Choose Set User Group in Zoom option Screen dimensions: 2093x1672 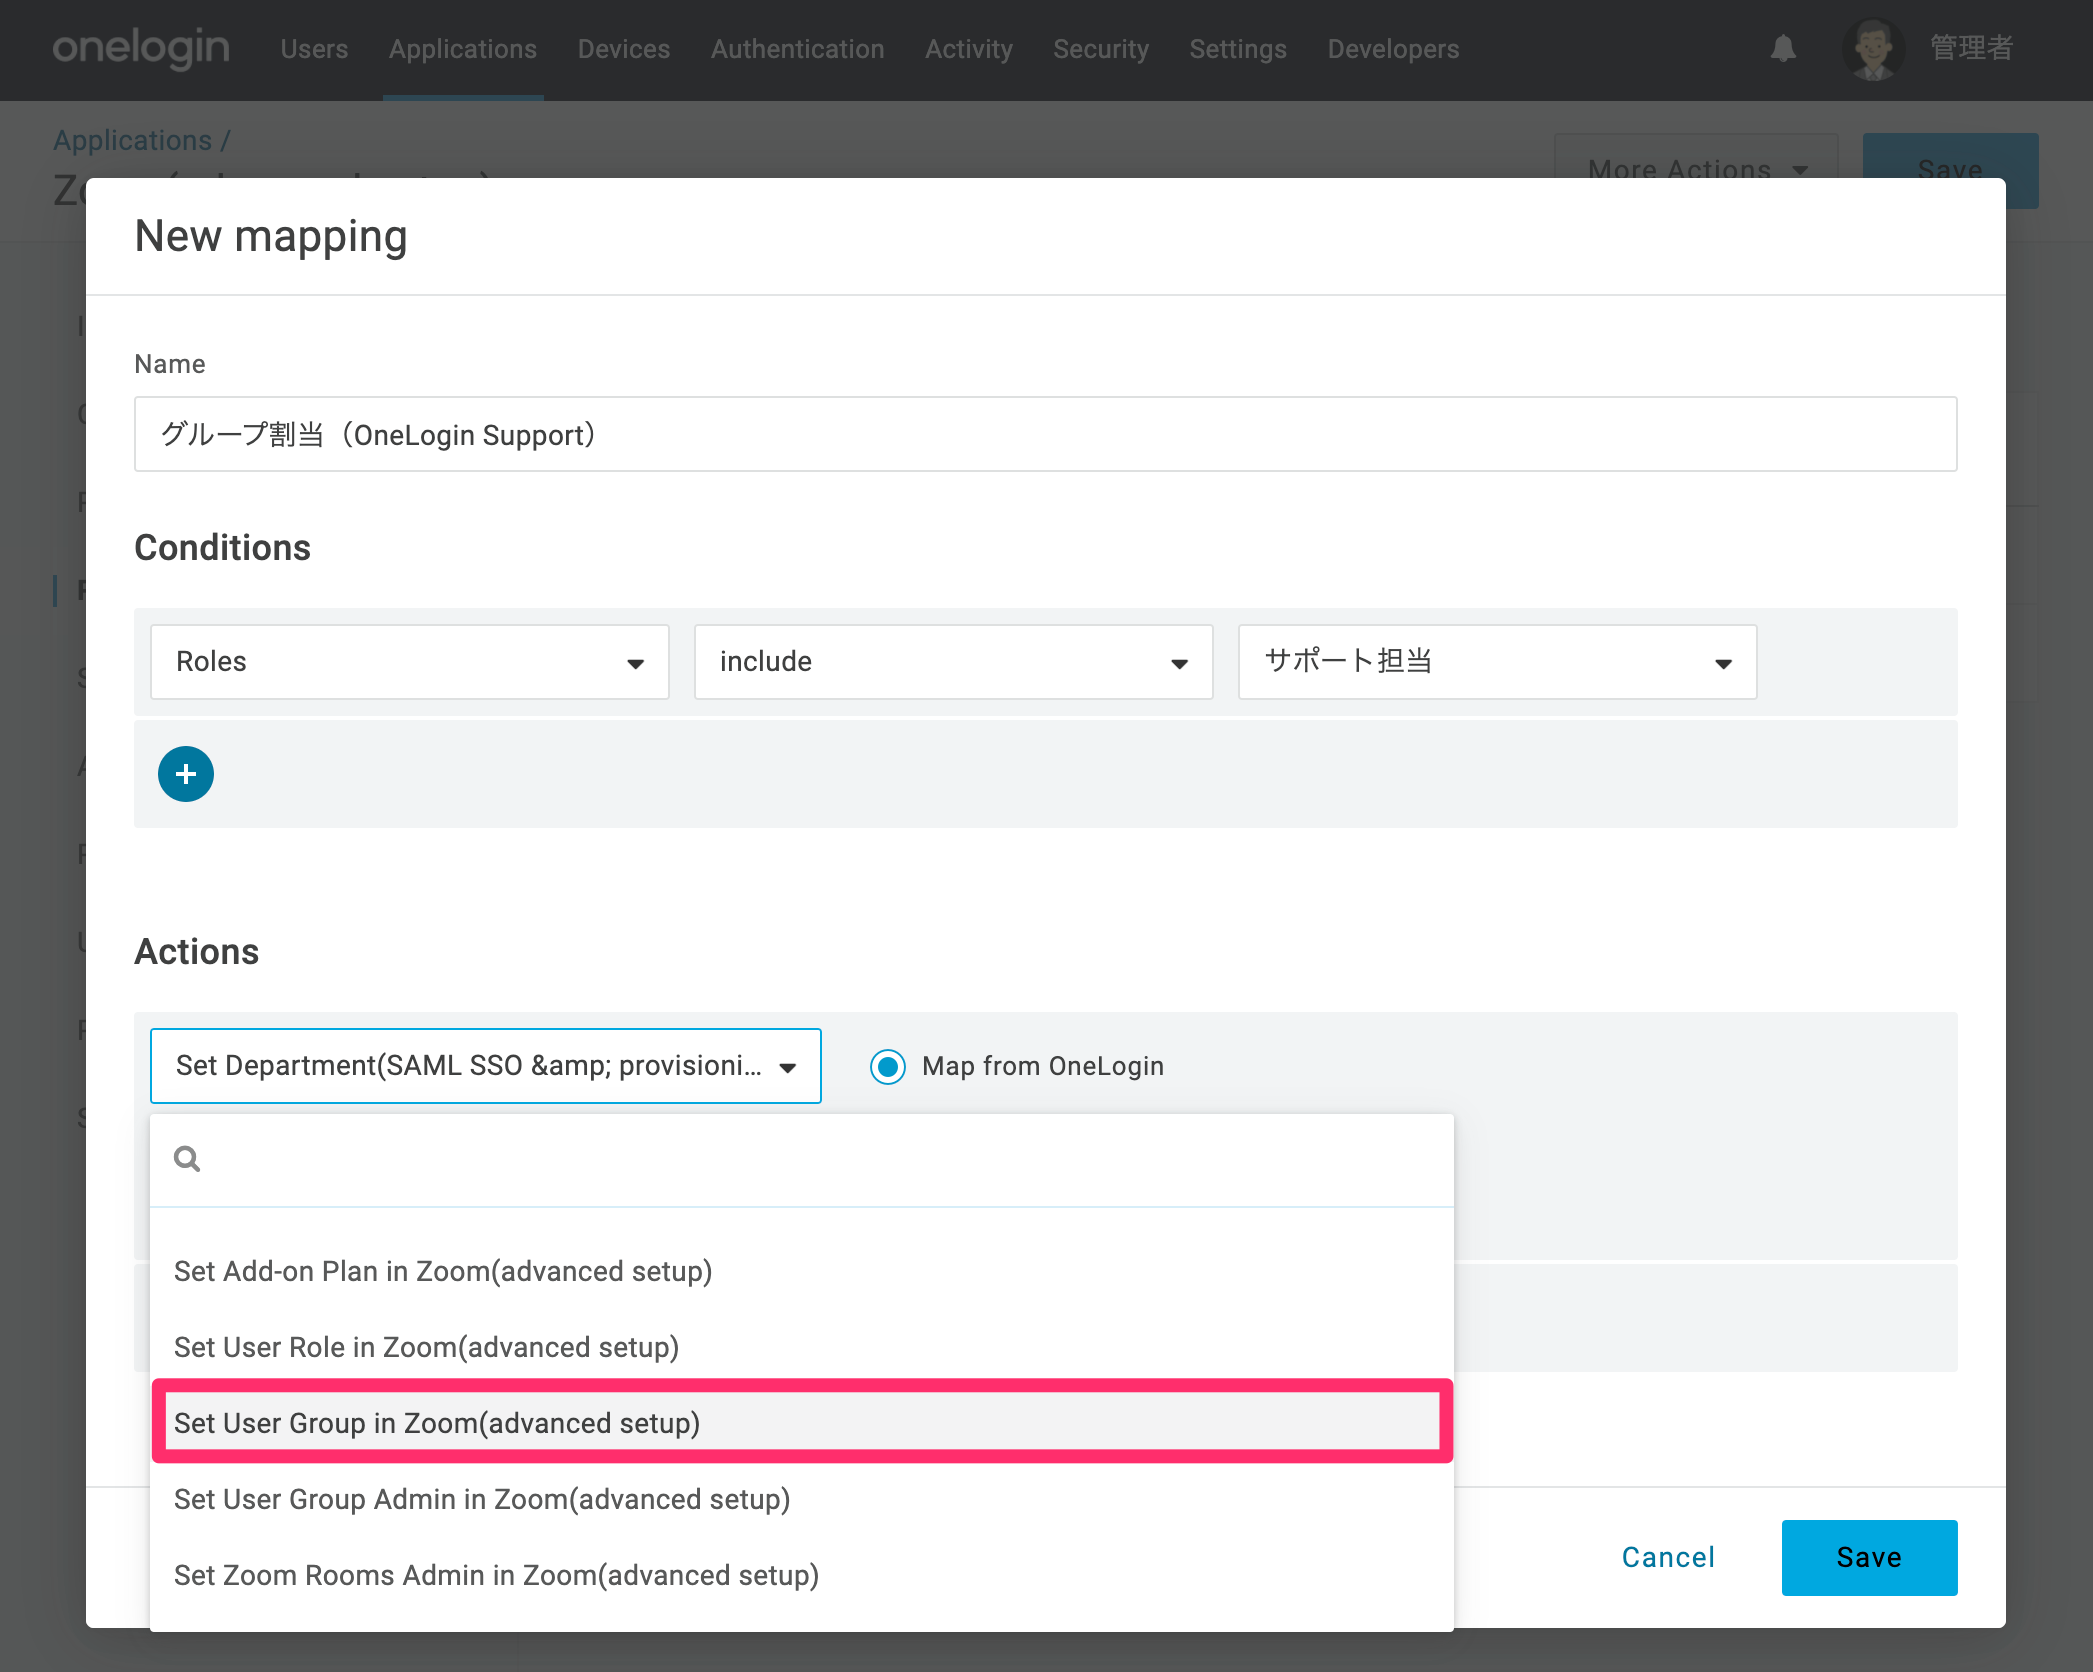(x=802, y=1423)
